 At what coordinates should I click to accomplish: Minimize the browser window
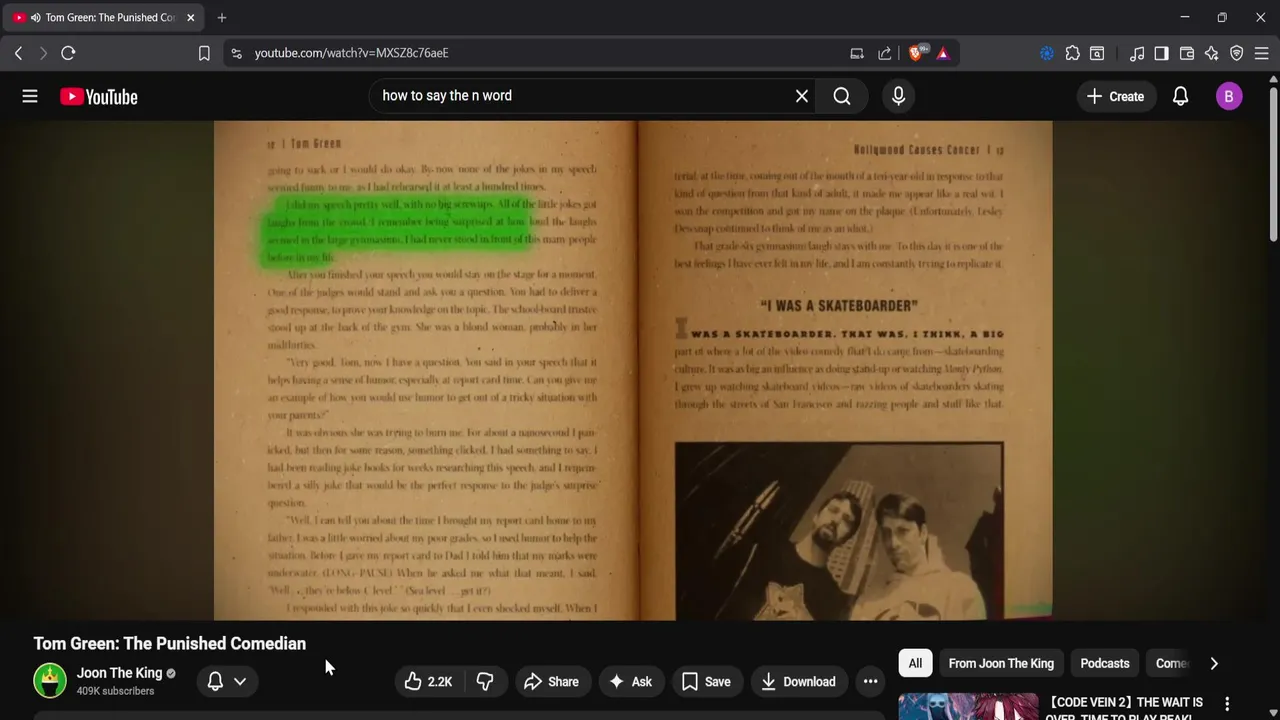pos(1184,17)
